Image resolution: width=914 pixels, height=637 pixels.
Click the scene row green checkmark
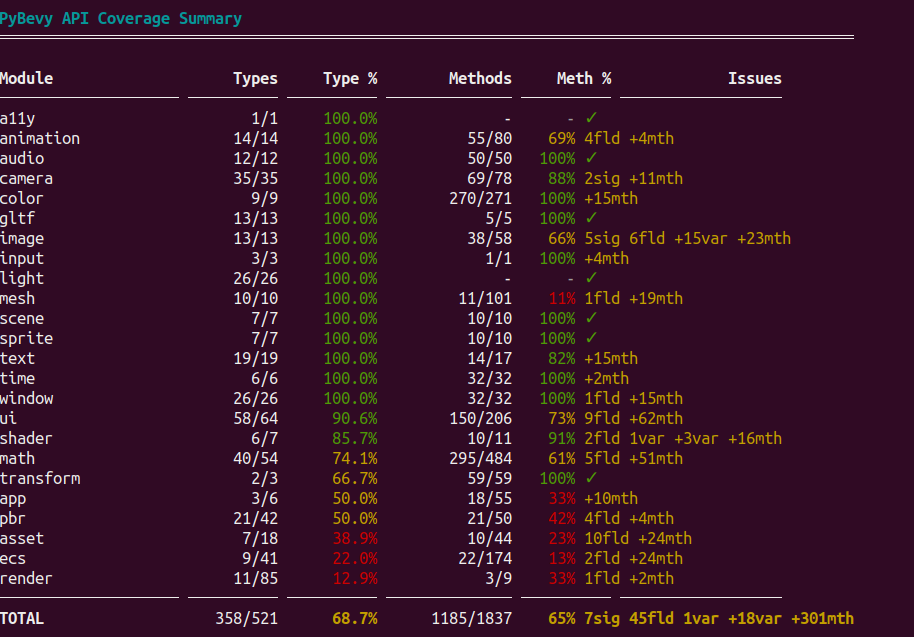[x=591, y=318]
